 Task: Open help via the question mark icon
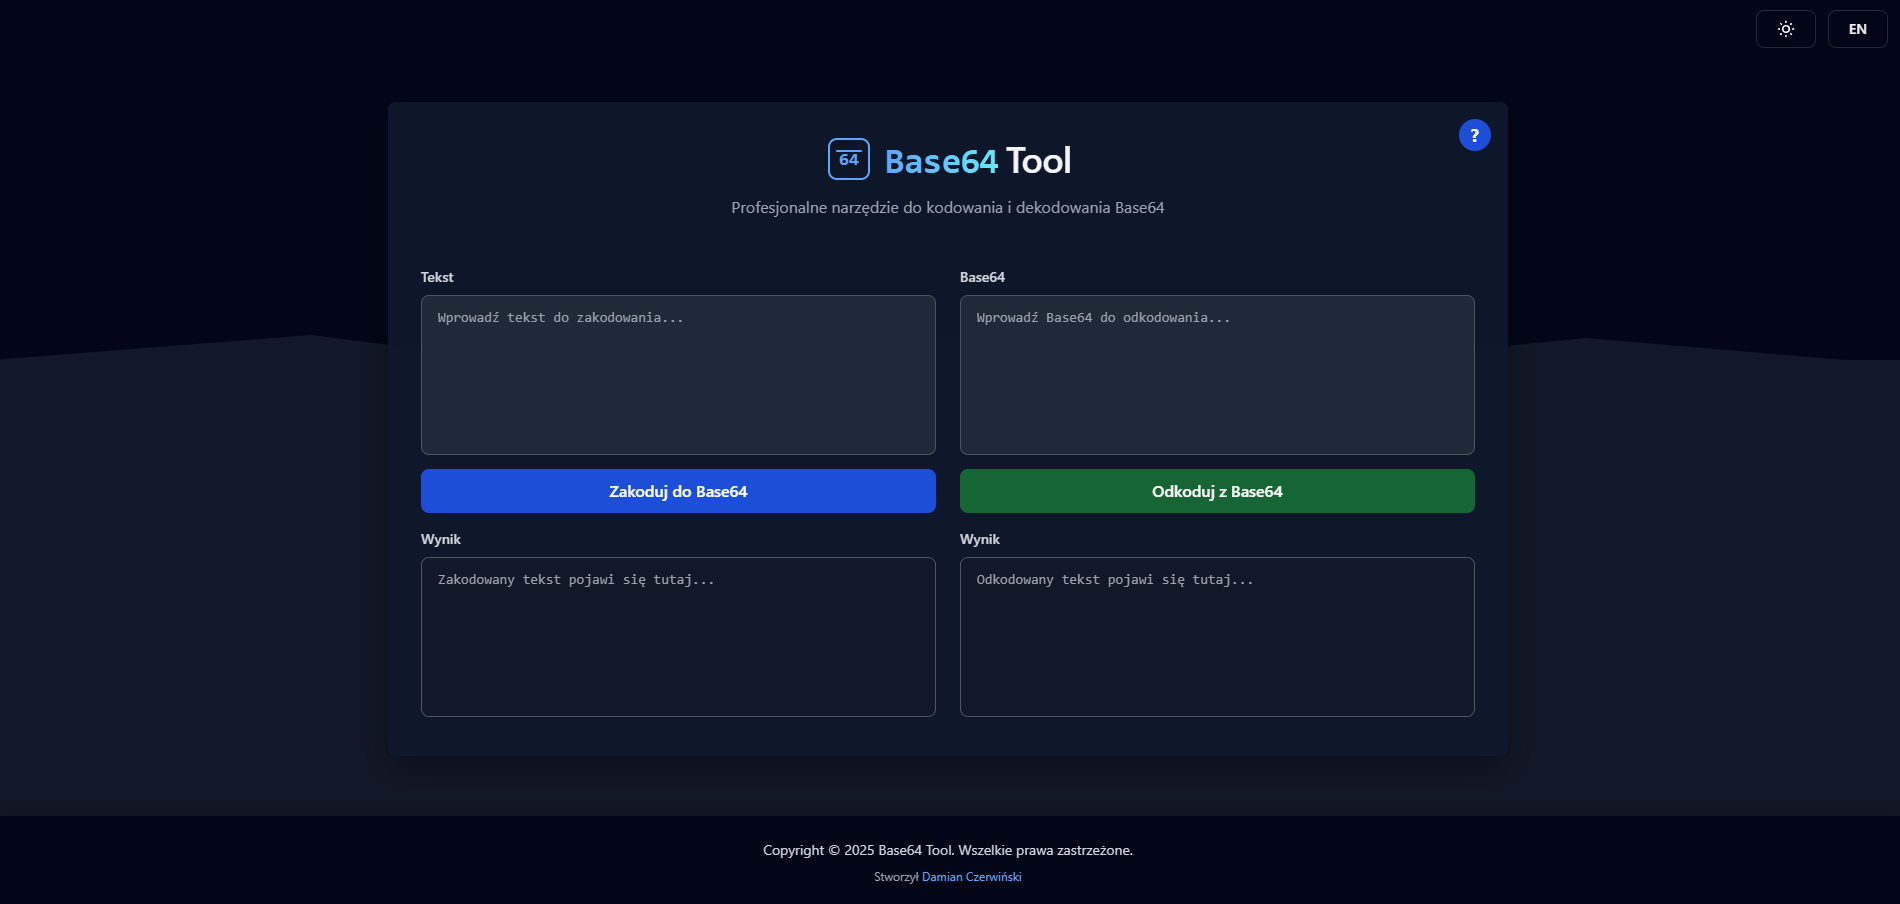point(1474,135)
